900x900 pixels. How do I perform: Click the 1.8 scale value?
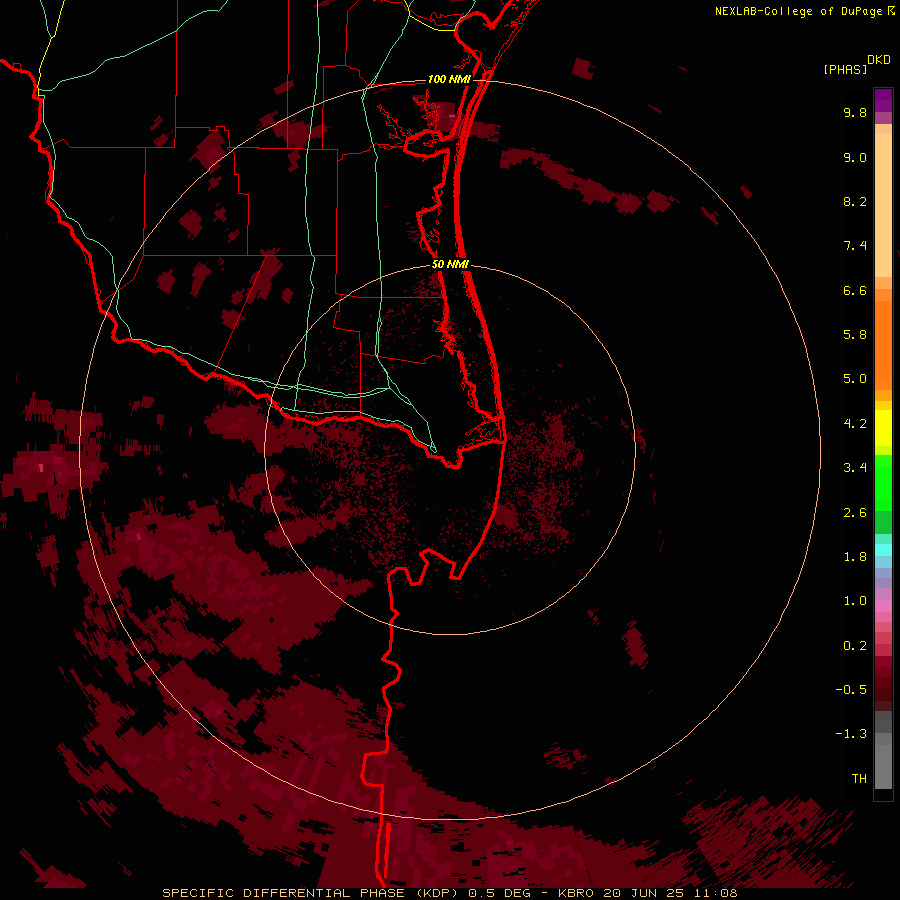[x=855, y=557]
